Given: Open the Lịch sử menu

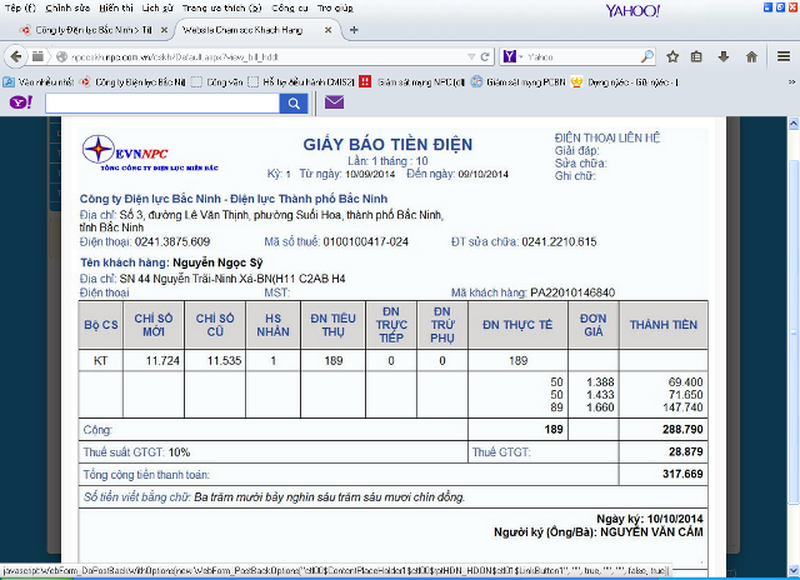Looking at the screenshot, I should pos(160,8).
